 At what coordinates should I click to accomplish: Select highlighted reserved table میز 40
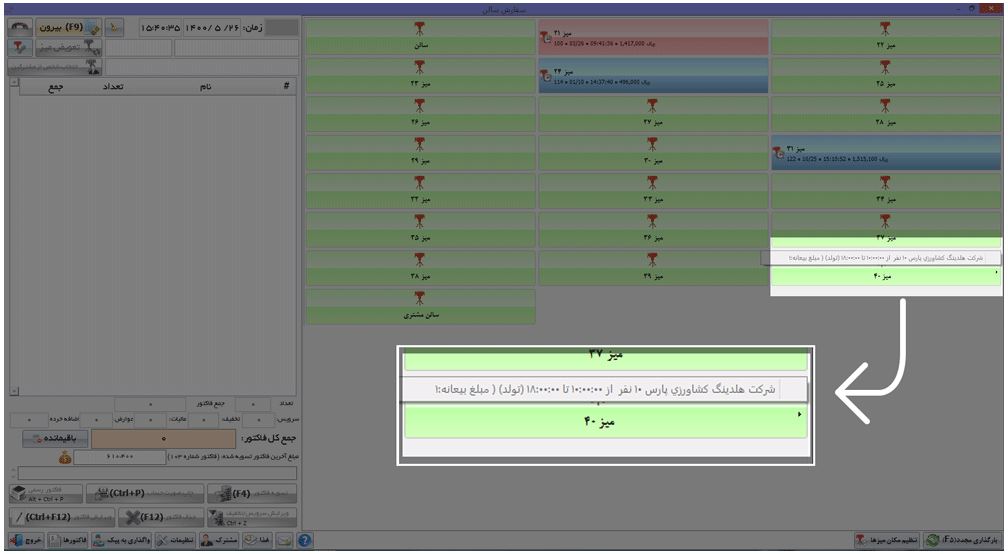(x=886, y=276)
